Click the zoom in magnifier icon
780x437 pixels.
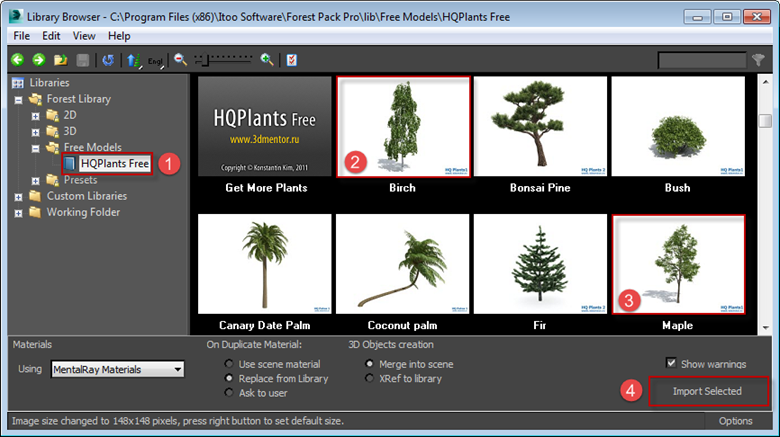267,60
